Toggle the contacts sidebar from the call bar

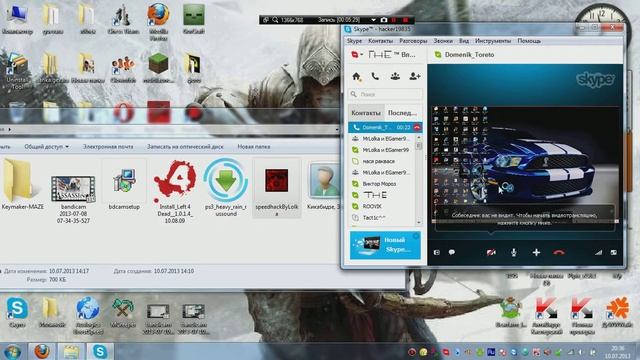pos(437,253)
